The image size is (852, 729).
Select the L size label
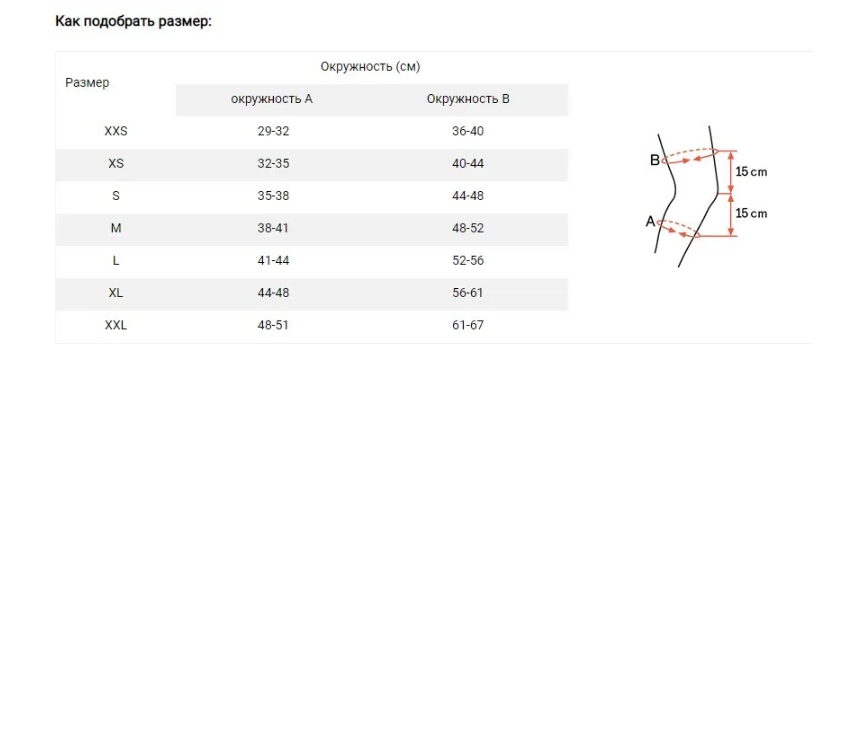tap(116, 261)
